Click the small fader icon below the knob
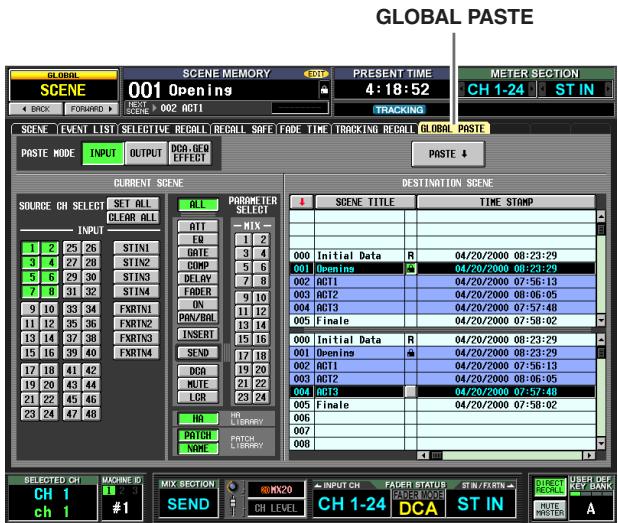 233,504
